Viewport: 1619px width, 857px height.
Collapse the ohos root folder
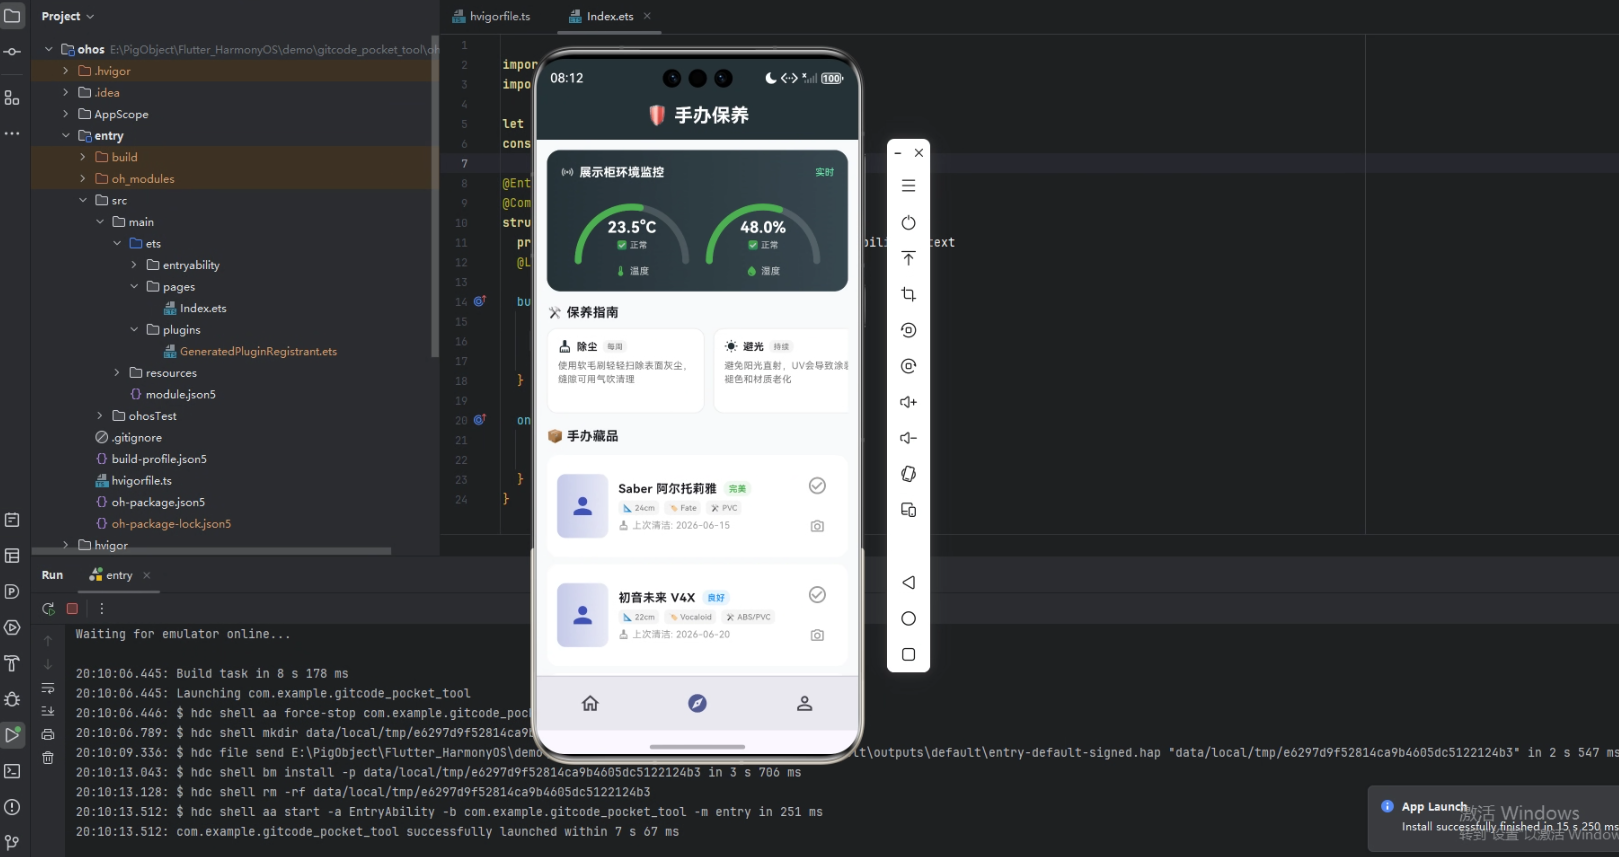48,49
